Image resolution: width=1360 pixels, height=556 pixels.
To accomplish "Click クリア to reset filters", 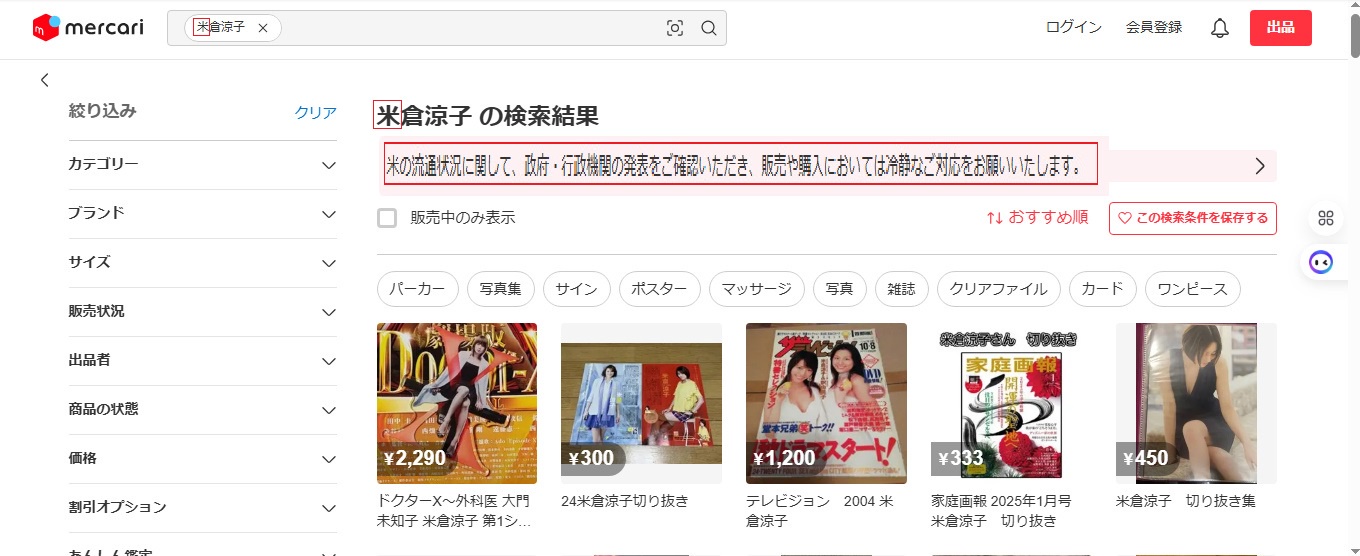I will pyautogui.click(x=316, y=113).
